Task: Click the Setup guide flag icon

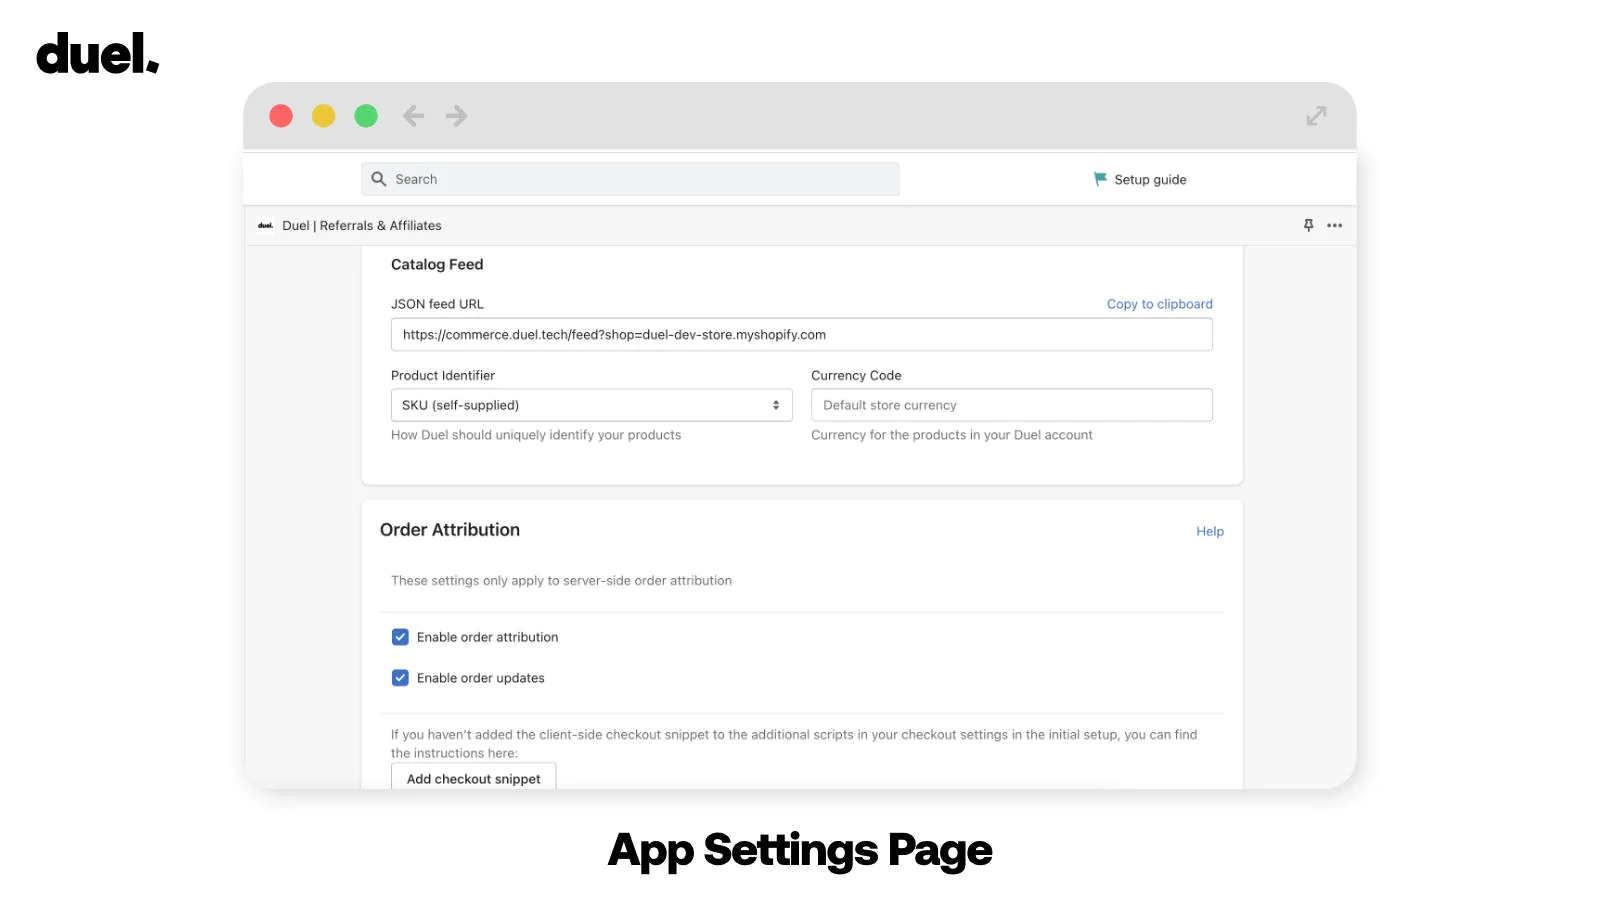Action: 1100,179
